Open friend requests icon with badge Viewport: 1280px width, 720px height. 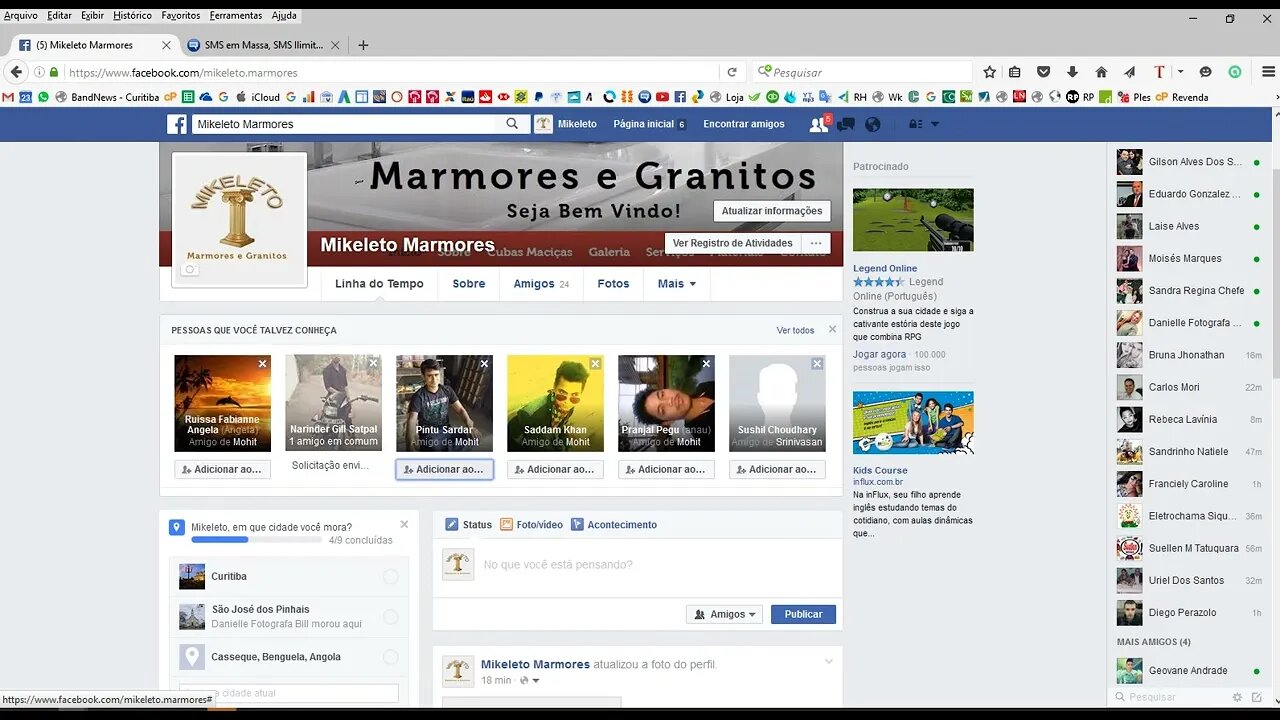coord(819,124)
